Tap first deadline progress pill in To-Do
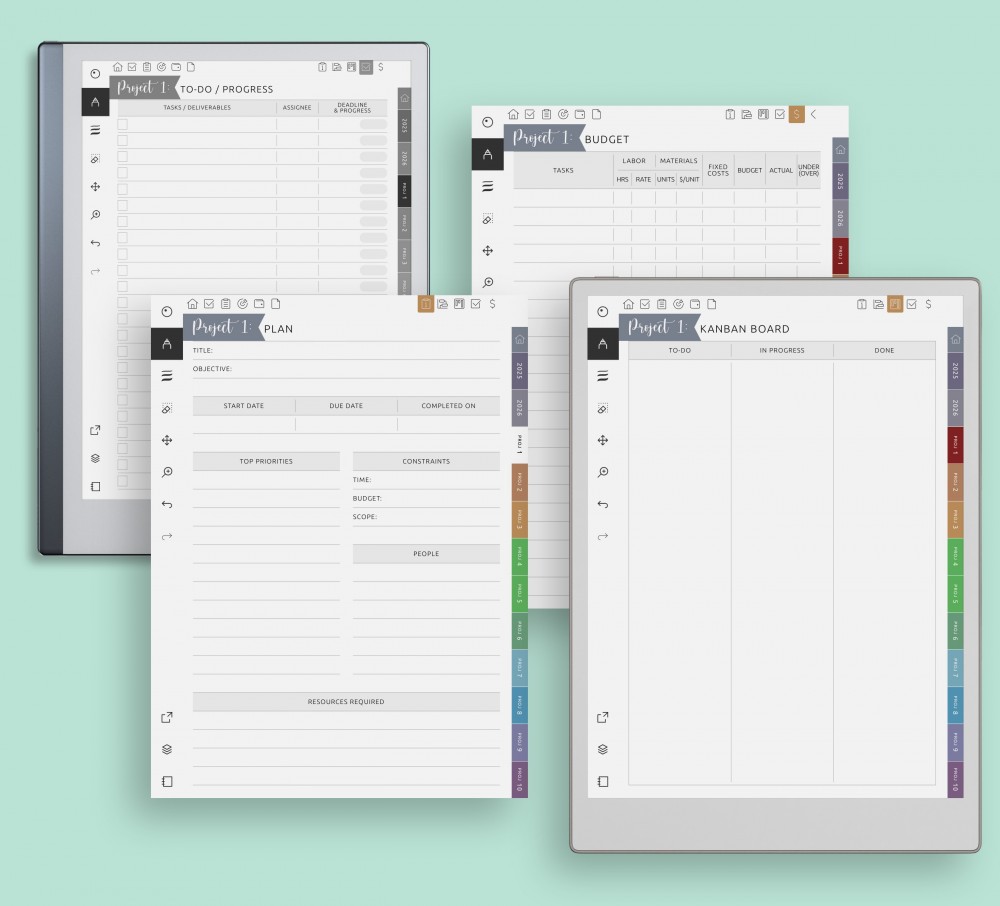1000x906 pixels. point(373,125)
